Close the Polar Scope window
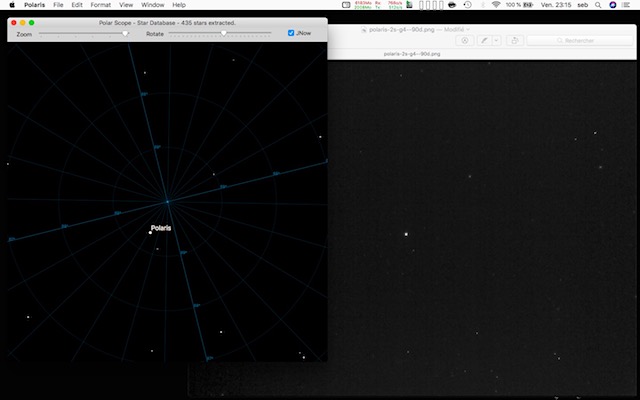Viewport: 640px width, 400px height. coord(14,23)
